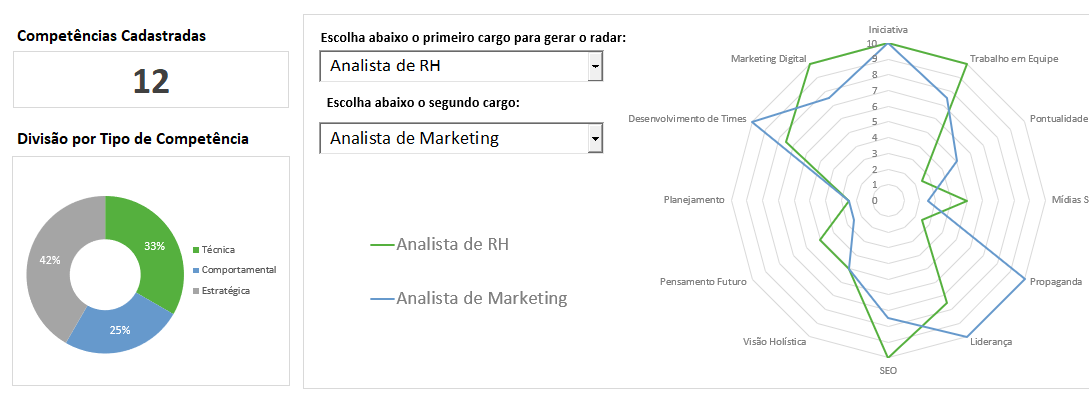Click the gray Estratégica legend swatch
The image size is (1089, 395).
pyautogui.click(x=197, y=291)
